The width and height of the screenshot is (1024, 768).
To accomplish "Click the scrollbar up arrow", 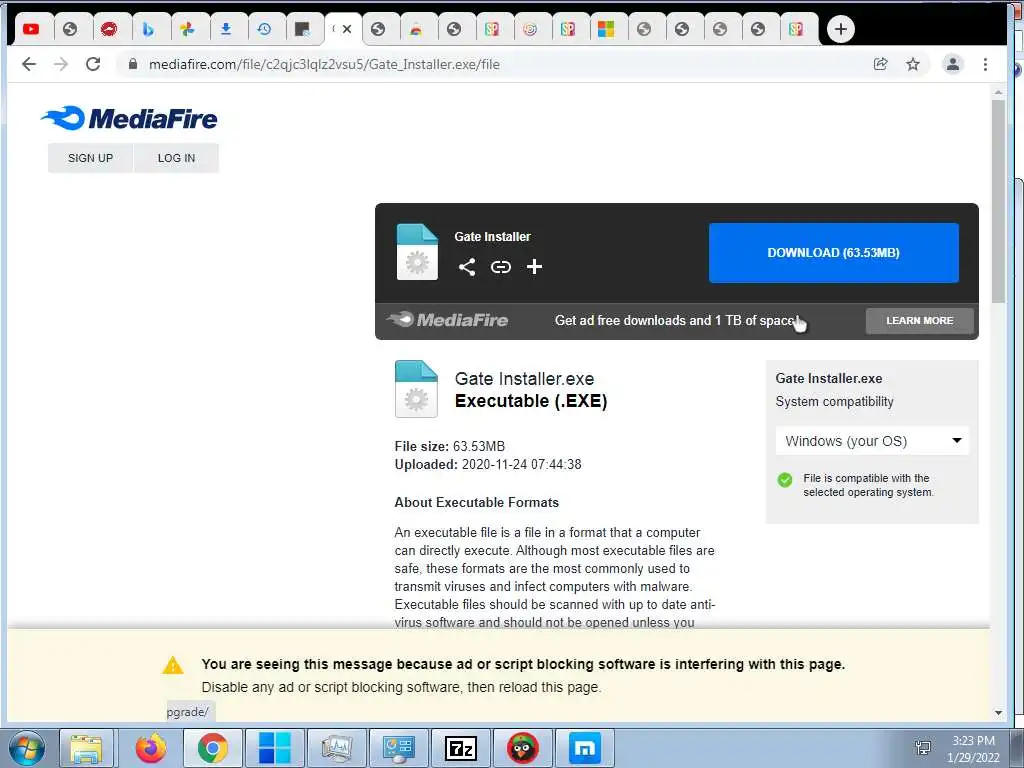I will point(998,93).
